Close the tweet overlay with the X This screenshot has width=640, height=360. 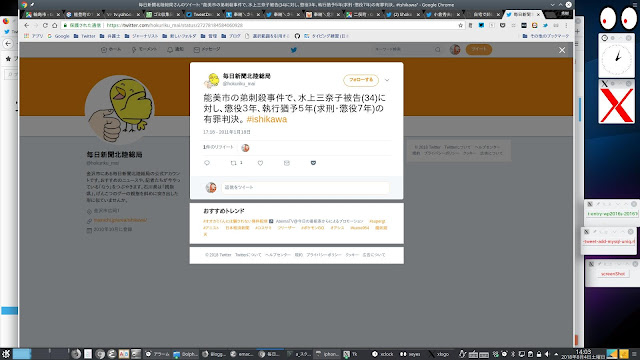pos(562,50)
